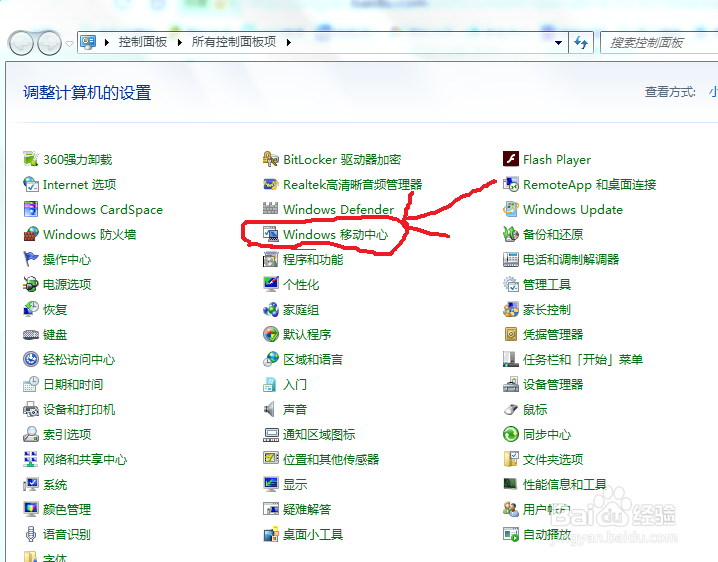
Task: Open the 自动播放 link
Action: coord(547,534)
